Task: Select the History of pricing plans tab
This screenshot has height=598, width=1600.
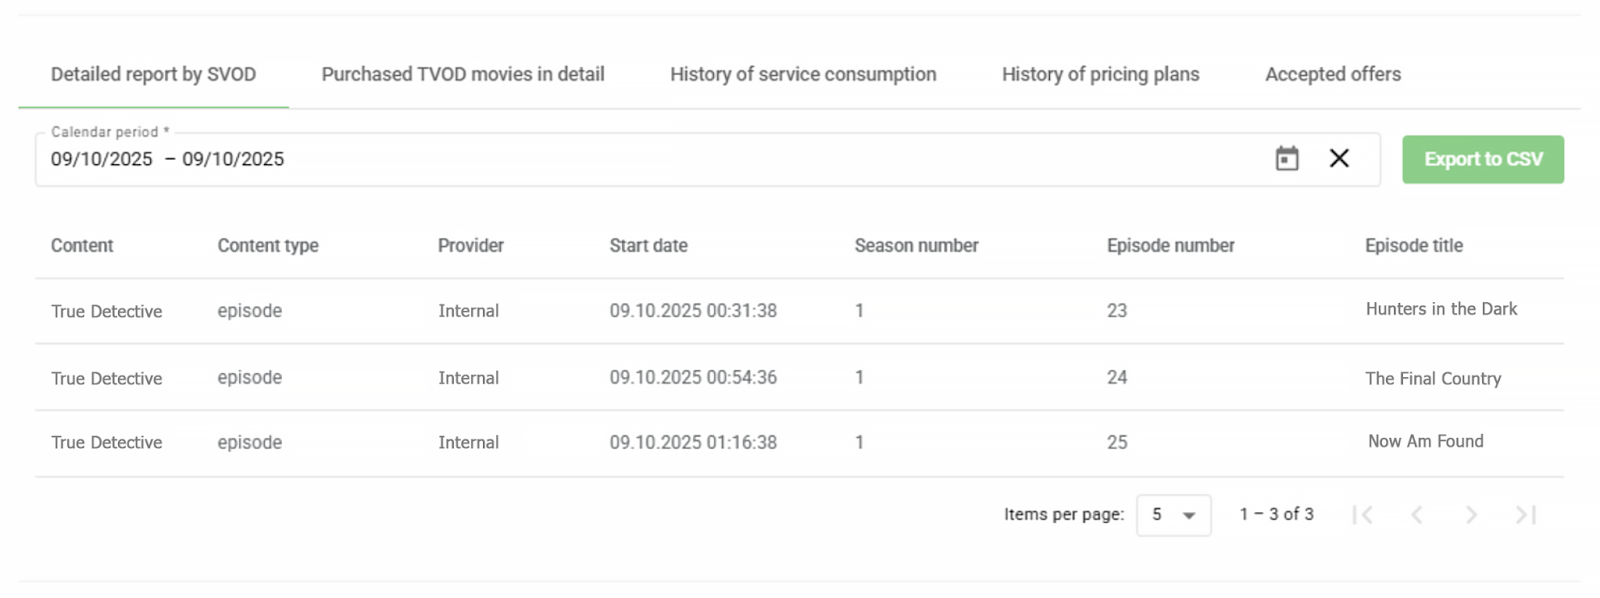Action: tap(1100, 74)
